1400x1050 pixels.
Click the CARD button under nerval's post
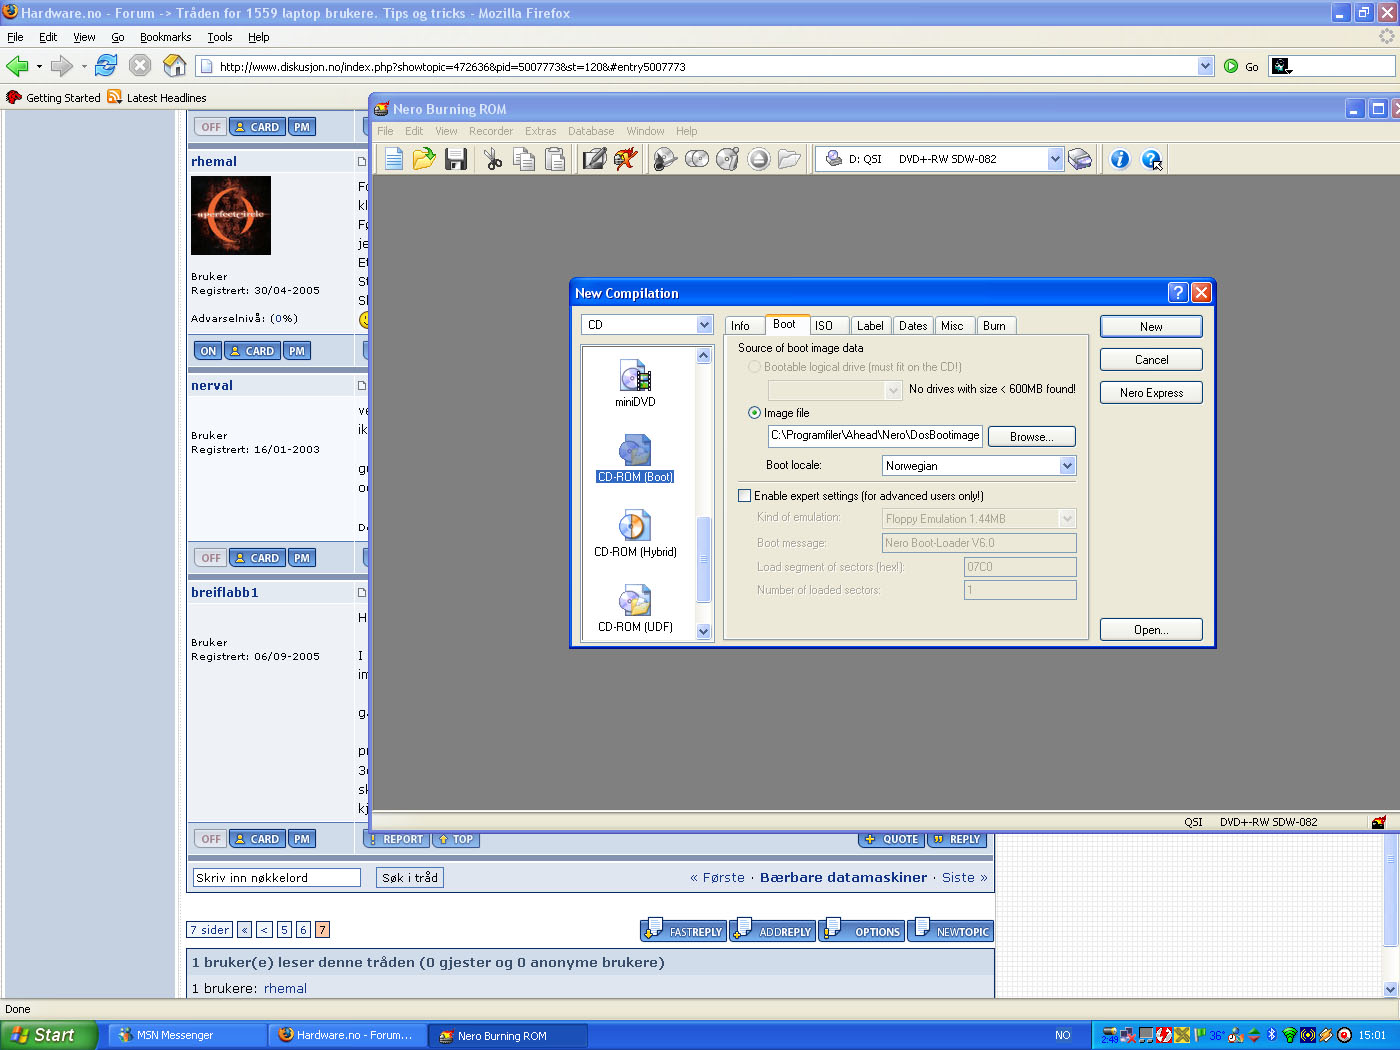coord(257,558)
